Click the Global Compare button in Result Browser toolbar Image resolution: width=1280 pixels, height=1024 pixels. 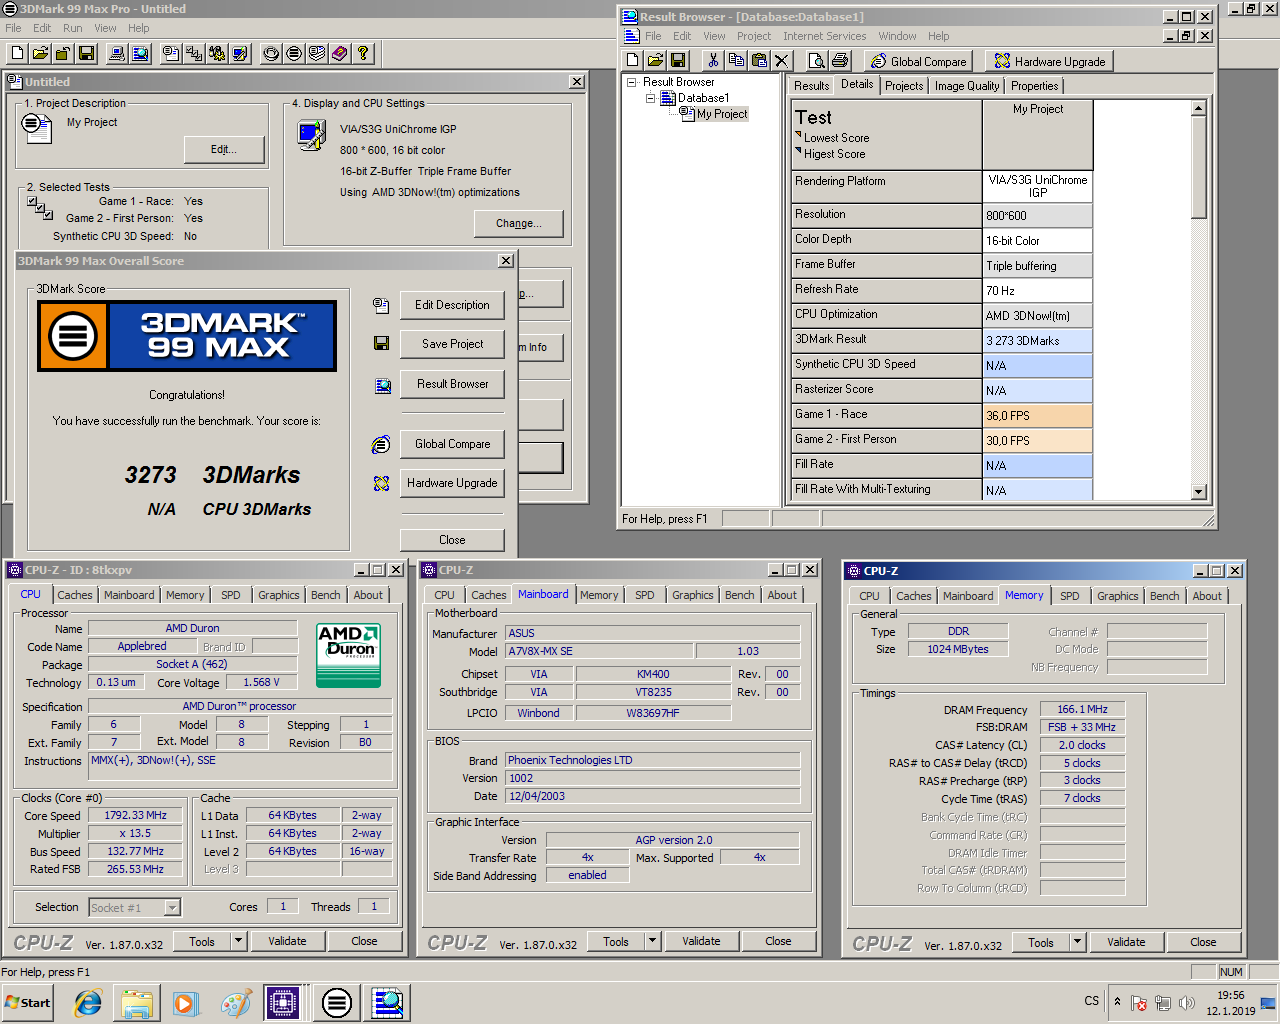918,61
